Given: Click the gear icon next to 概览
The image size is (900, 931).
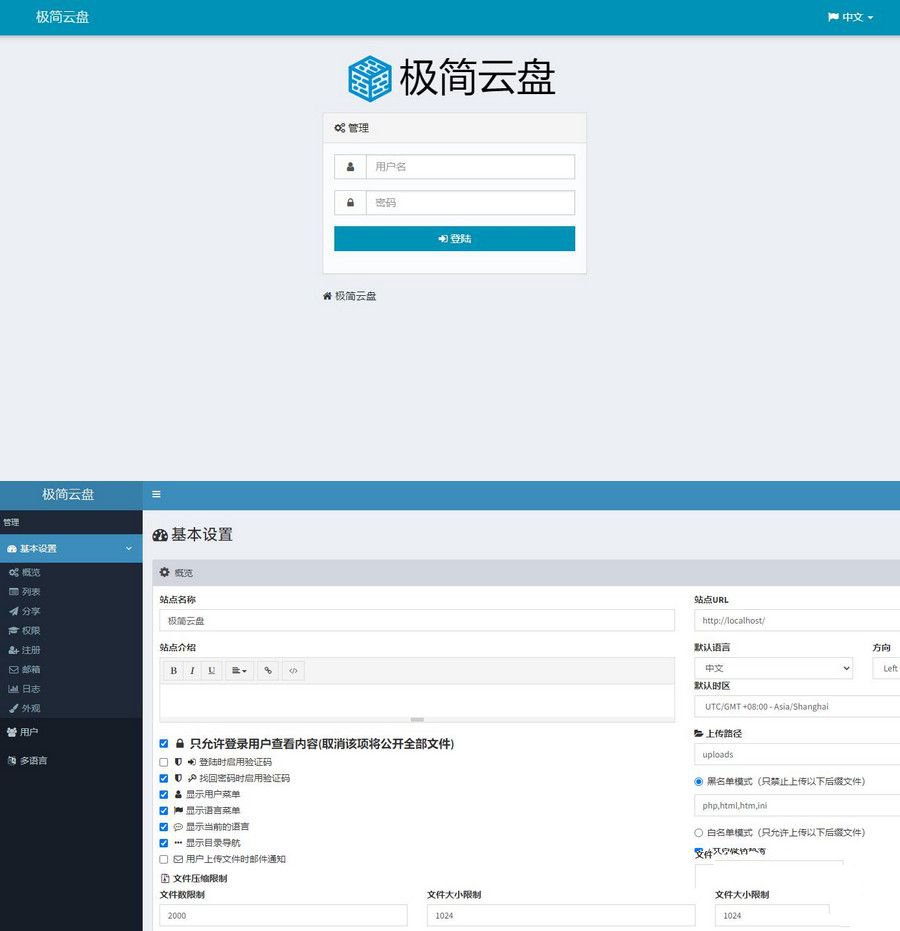Looking at the screenshot, I should click(x=165, y=572).
